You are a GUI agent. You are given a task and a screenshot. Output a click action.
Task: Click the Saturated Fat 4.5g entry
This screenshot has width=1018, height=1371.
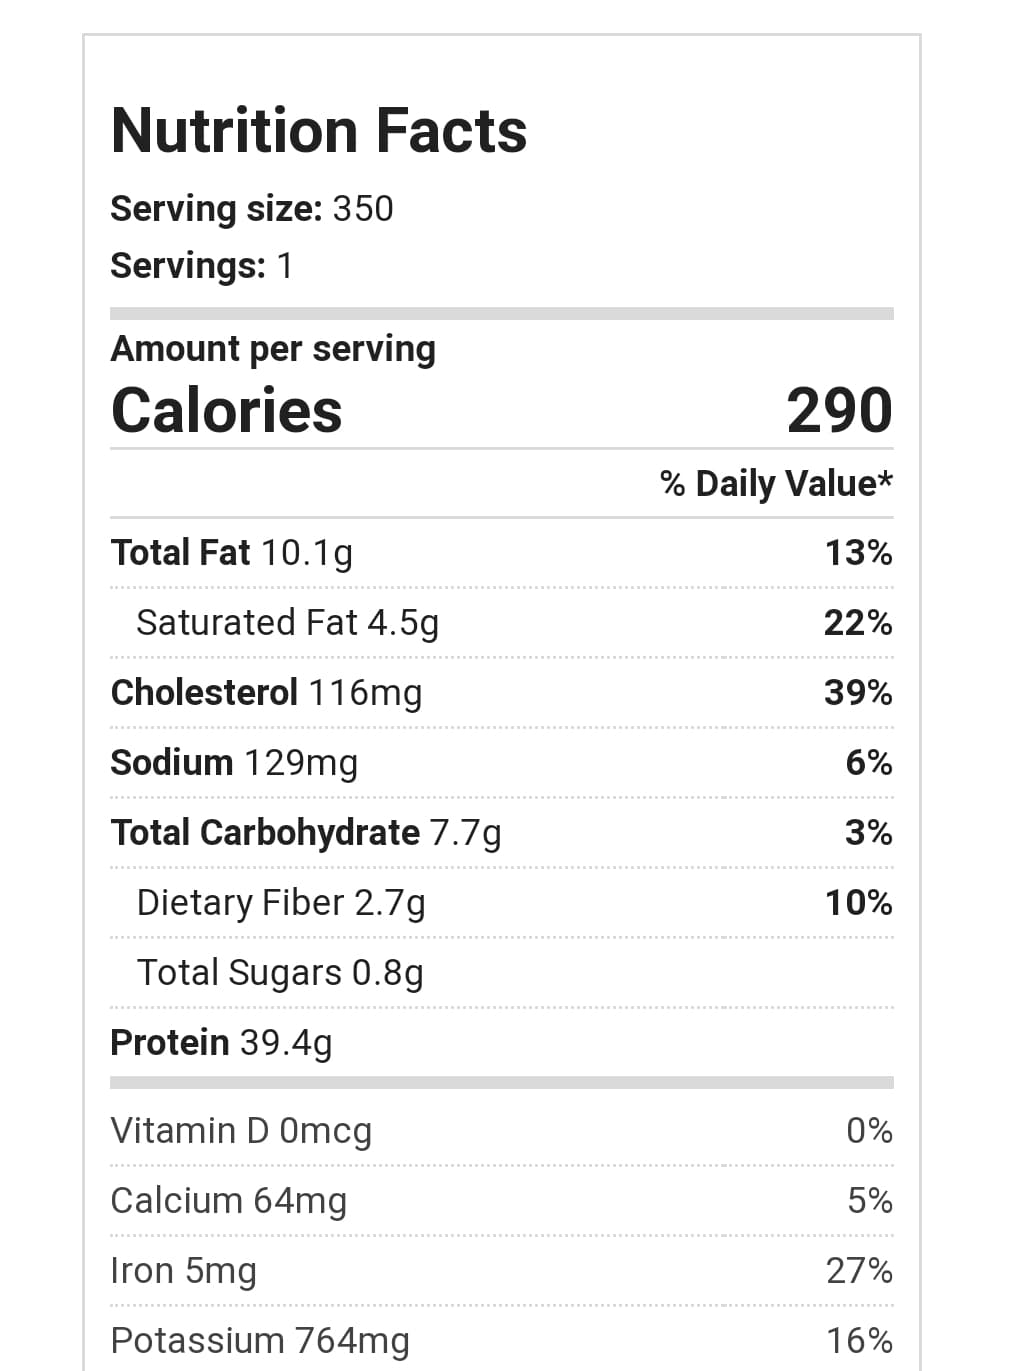tap(288, 622)
